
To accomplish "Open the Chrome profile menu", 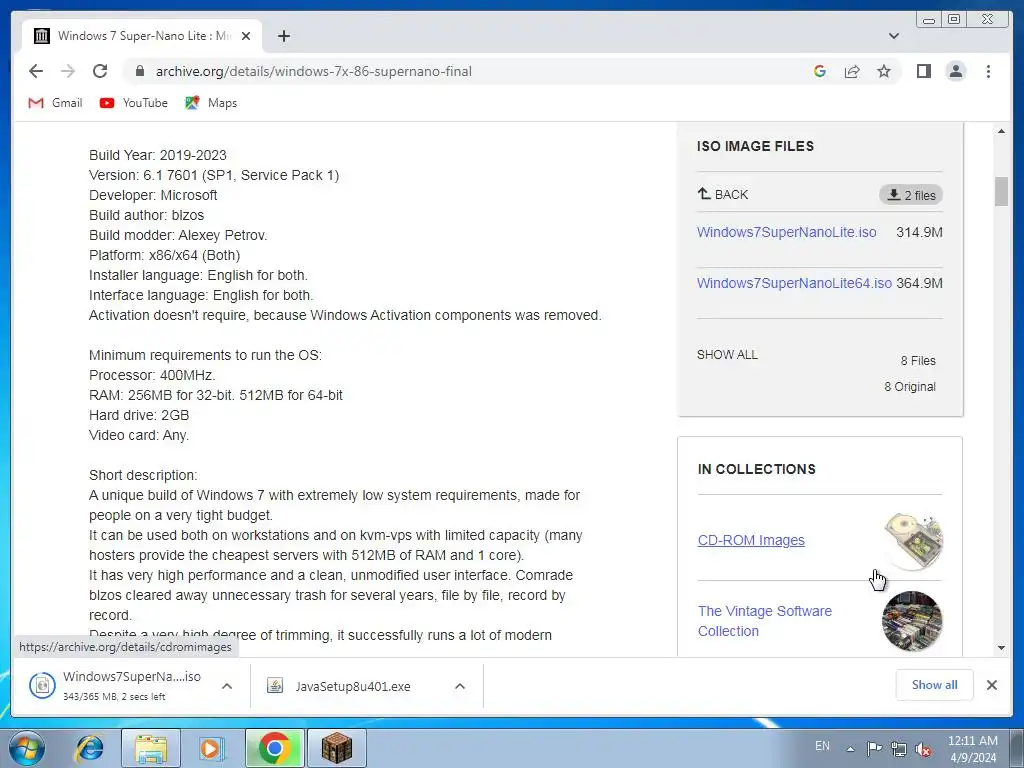I will 956,71.
